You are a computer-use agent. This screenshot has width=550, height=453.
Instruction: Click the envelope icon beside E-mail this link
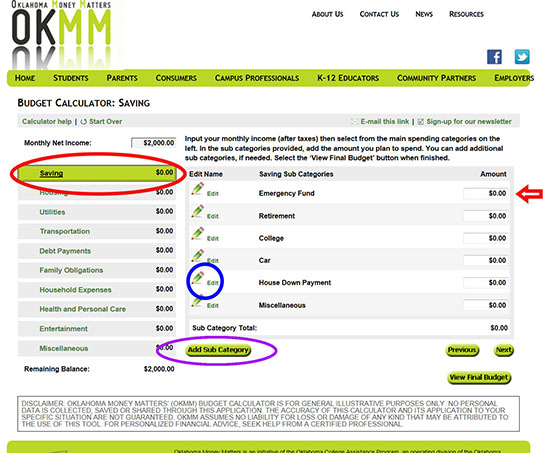click(x=355, y=122)
